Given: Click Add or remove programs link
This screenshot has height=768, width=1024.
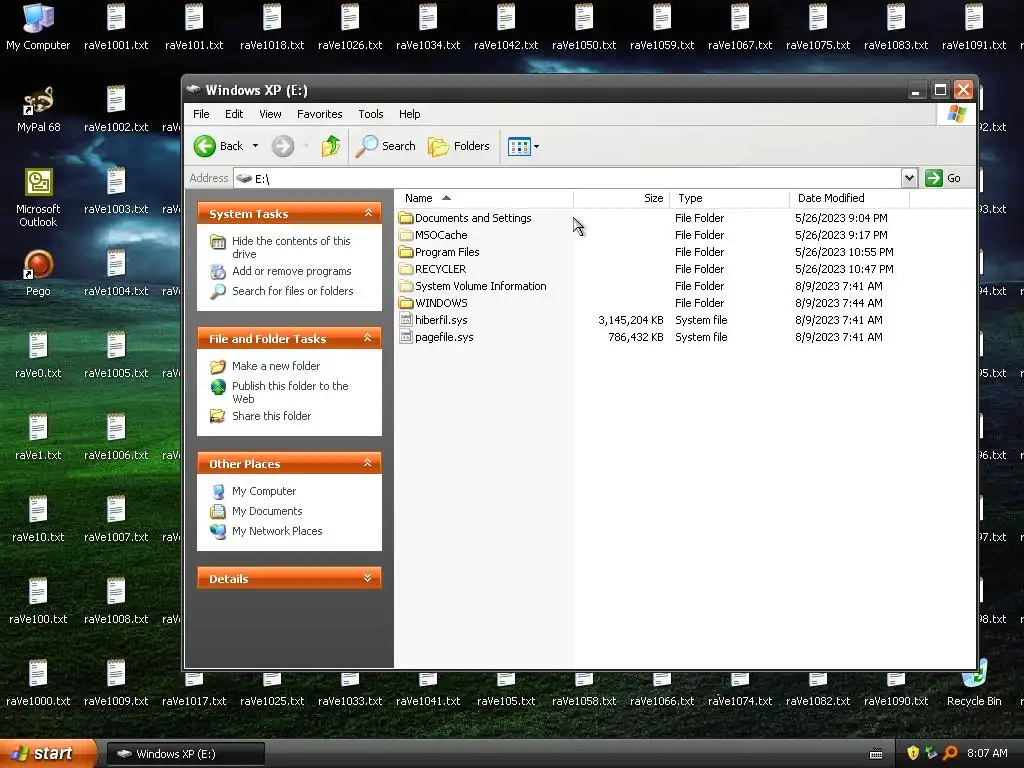Looking at the screenshot, I should coord(291,271).
